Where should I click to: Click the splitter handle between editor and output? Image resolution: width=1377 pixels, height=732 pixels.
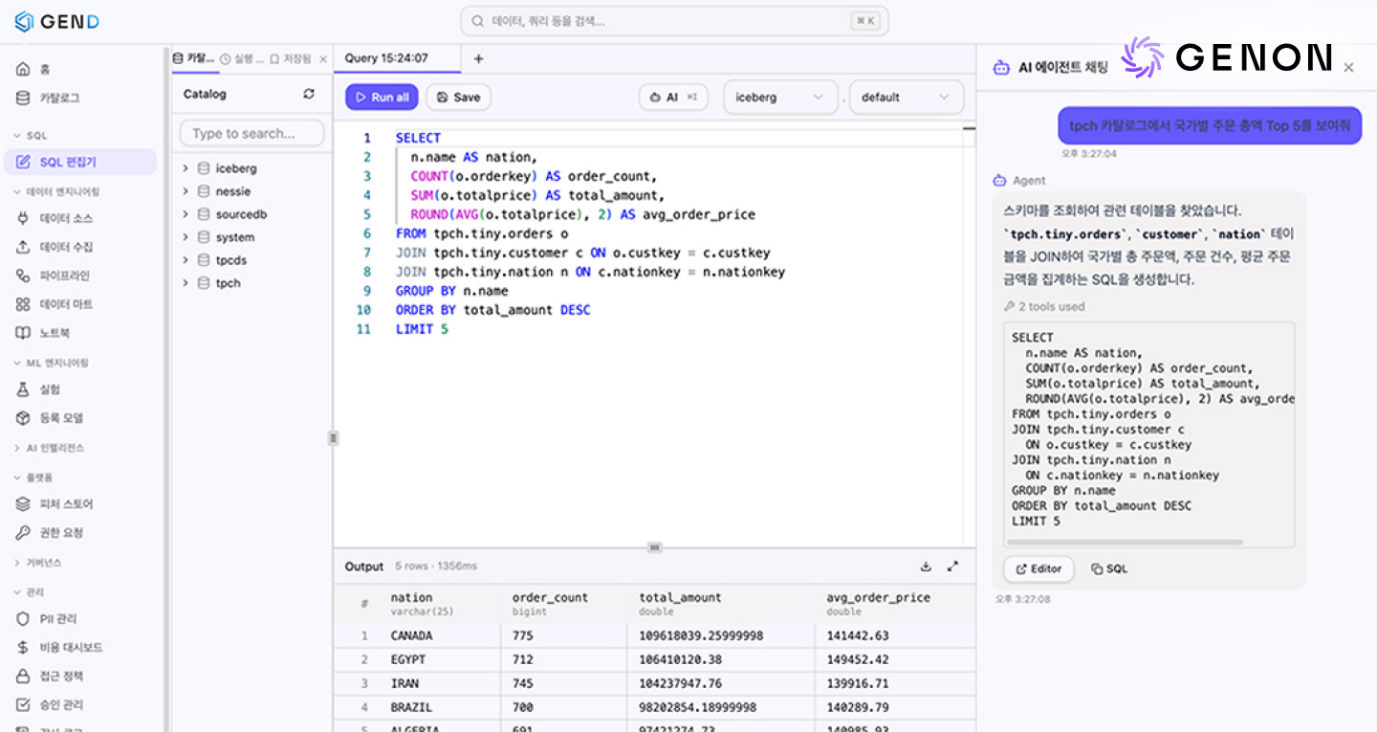654,547
